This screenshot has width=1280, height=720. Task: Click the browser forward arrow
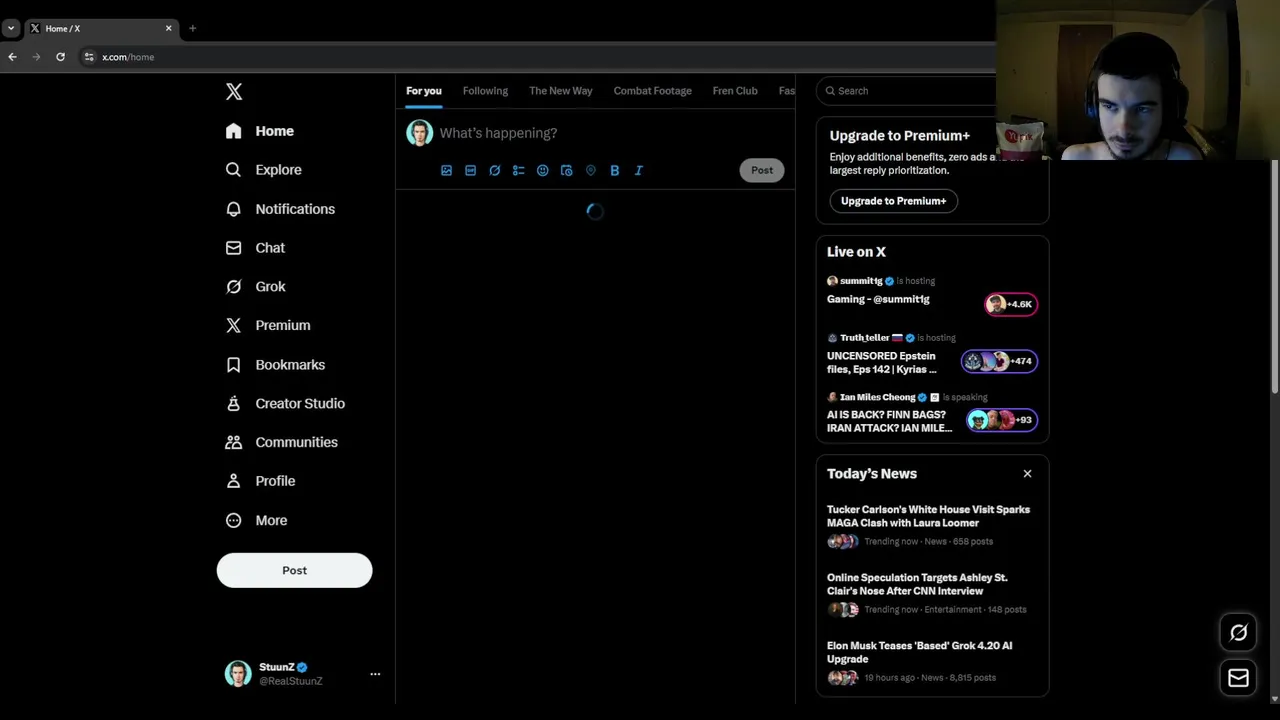[36, 57]
